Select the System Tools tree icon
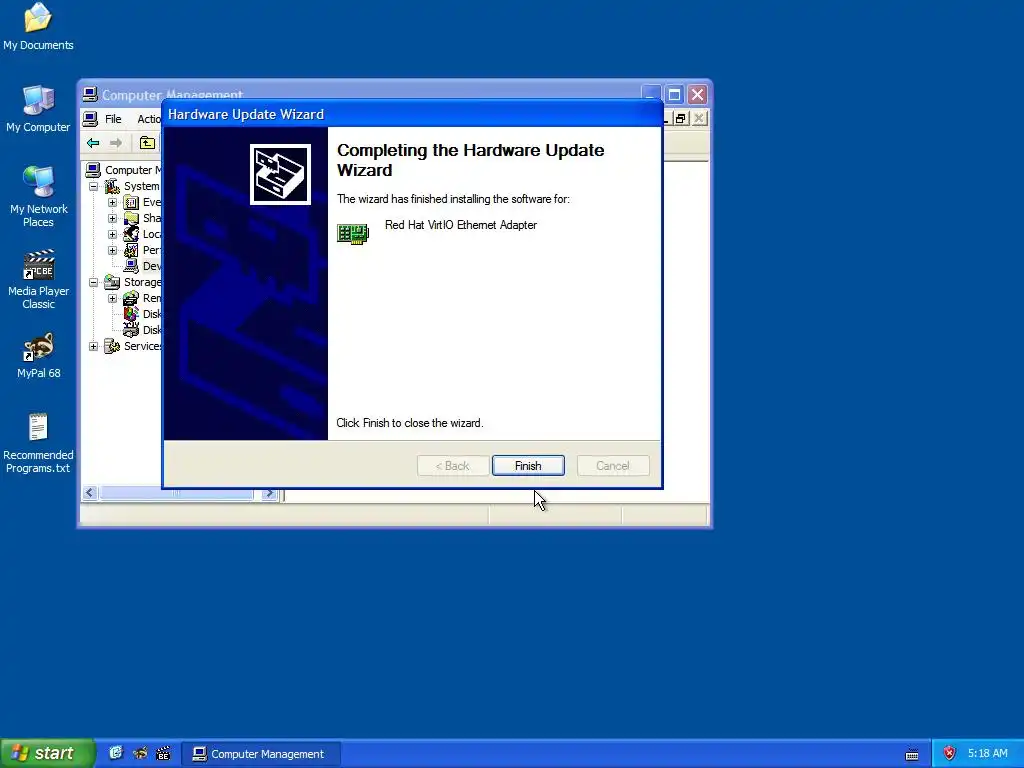 [112, 186]
